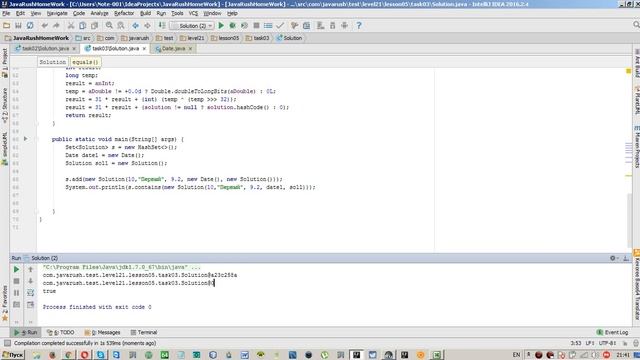640x360 pixels.
Task: Open the Ant Build side panel
Action: pyautogui.click(x=636, y=64)
